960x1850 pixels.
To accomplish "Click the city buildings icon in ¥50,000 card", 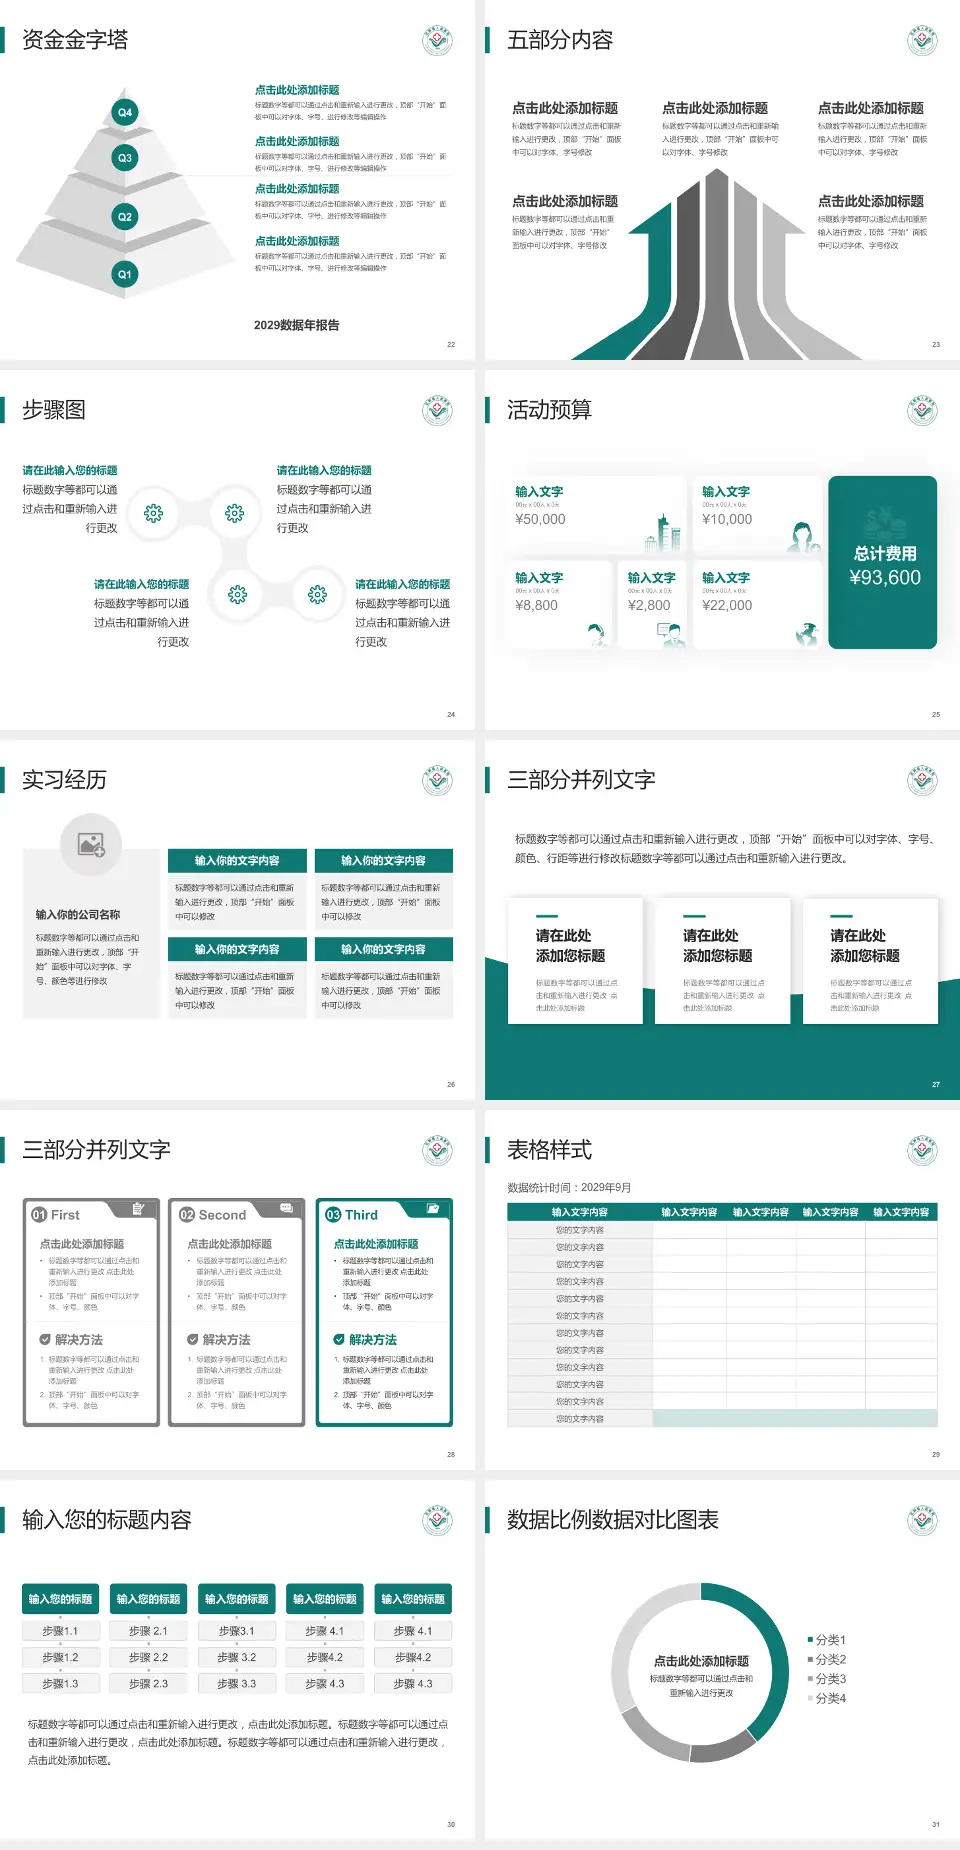I will (x=664, y=534).
